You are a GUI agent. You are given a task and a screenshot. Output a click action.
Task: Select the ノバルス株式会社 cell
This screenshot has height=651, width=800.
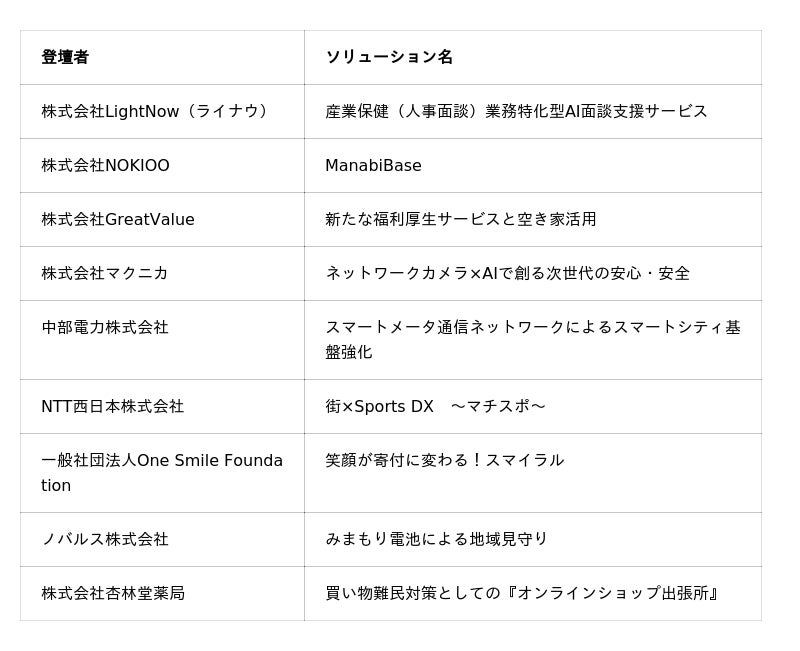(105, 539)
